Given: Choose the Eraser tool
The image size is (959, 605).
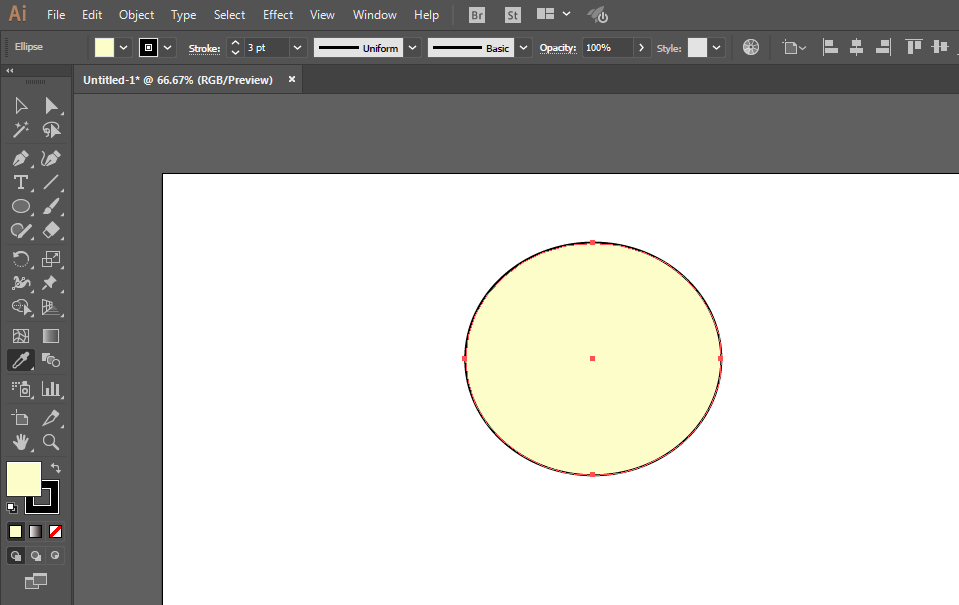Looking at the screenshot, I should (51, 231).
